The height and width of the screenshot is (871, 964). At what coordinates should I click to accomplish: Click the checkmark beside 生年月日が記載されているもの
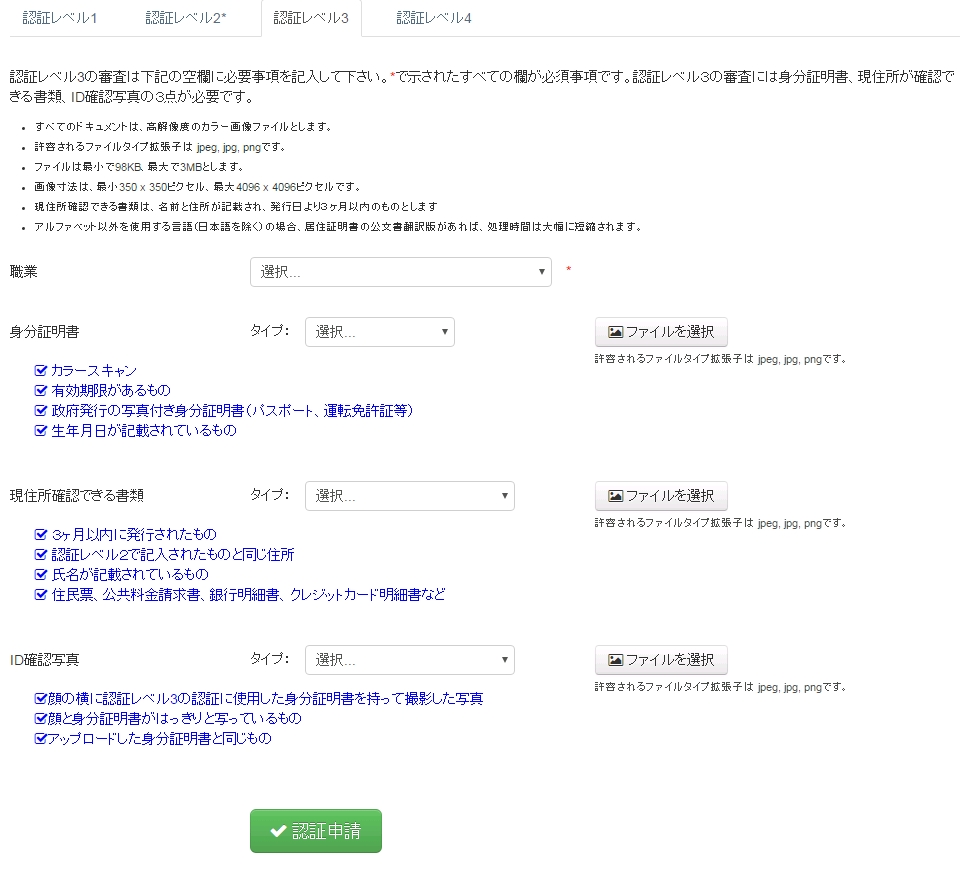click(x=41, y=431)
